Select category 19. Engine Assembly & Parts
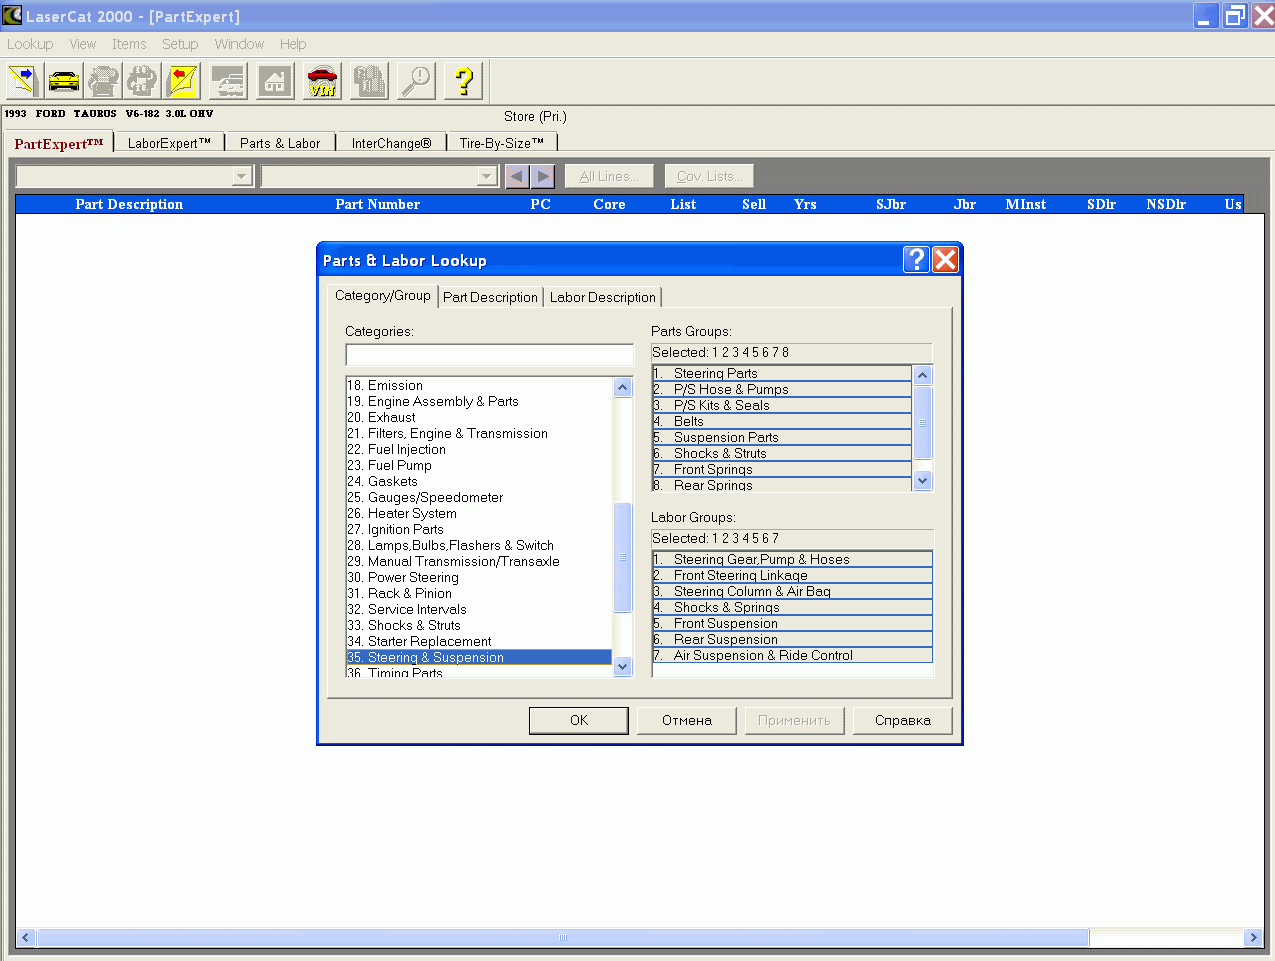The image size is (1275, 961). [x=479, y=401]
